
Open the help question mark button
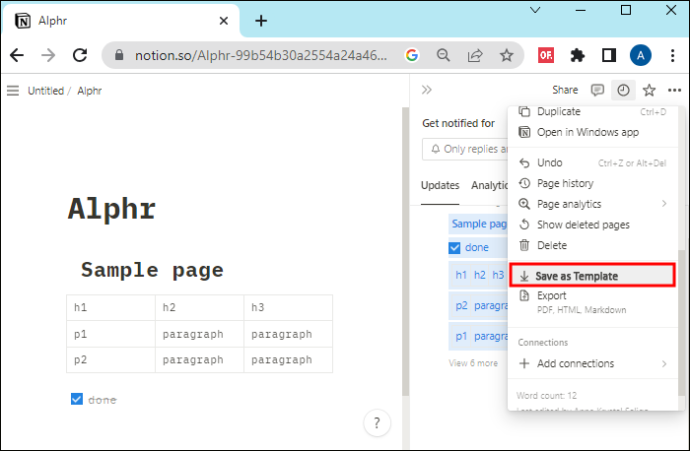(377, 423)
